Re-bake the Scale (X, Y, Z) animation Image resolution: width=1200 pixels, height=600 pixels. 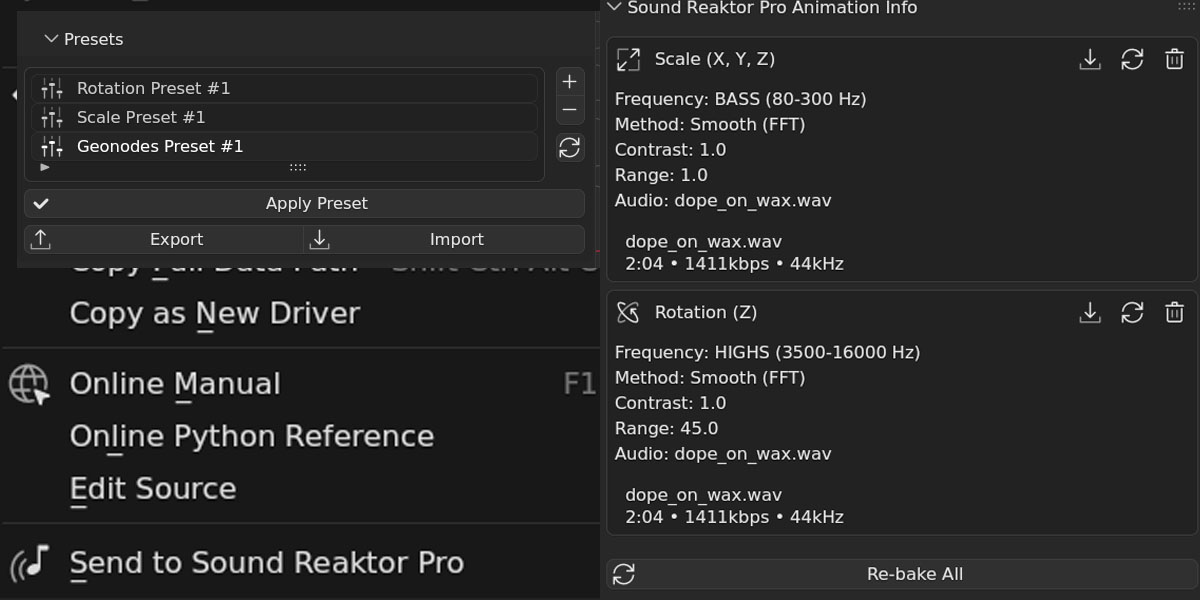[1132, 60]
